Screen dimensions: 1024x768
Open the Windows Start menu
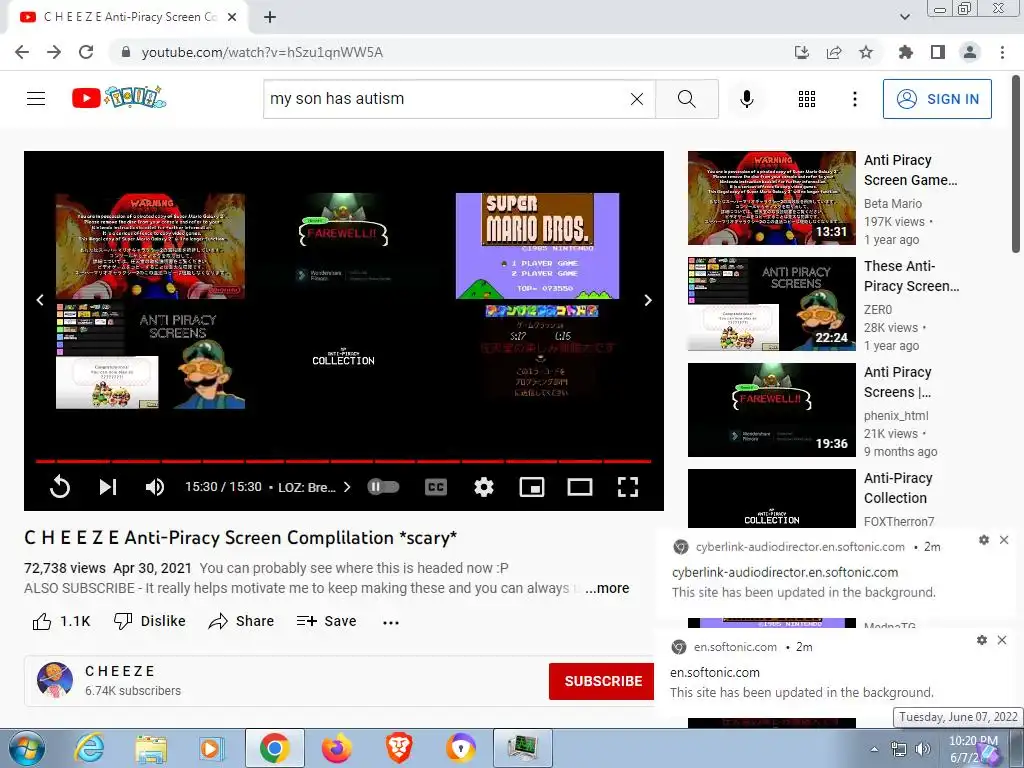25,748
